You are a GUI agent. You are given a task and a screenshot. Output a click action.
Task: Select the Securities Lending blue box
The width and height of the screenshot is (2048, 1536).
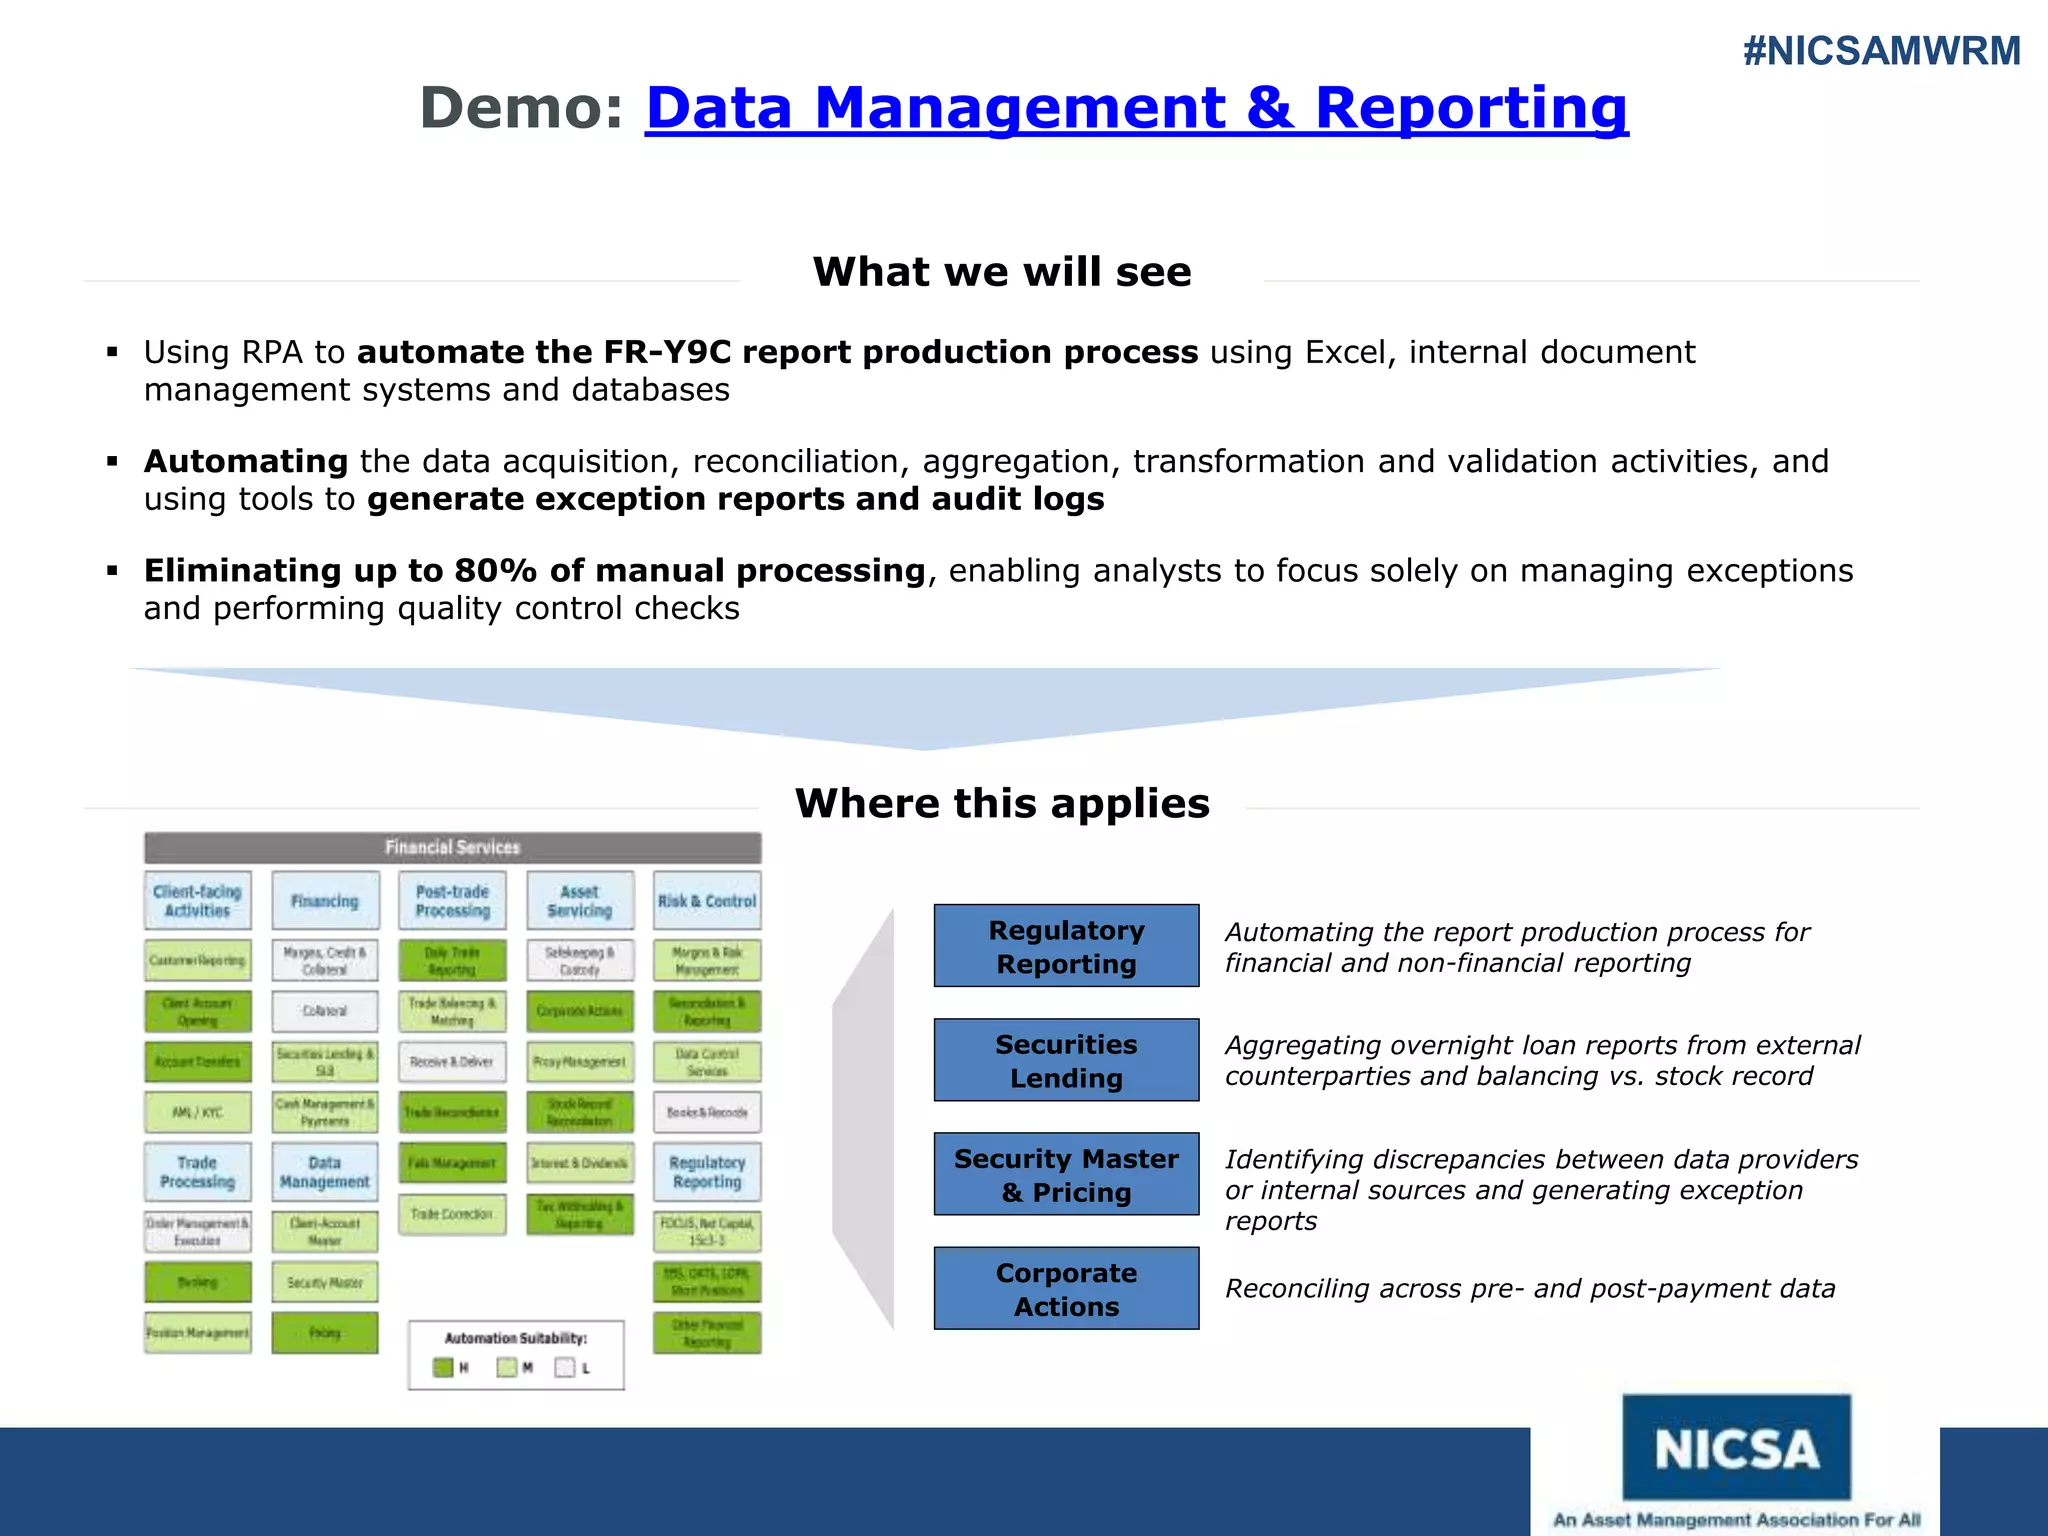tap(1066, 1060)
